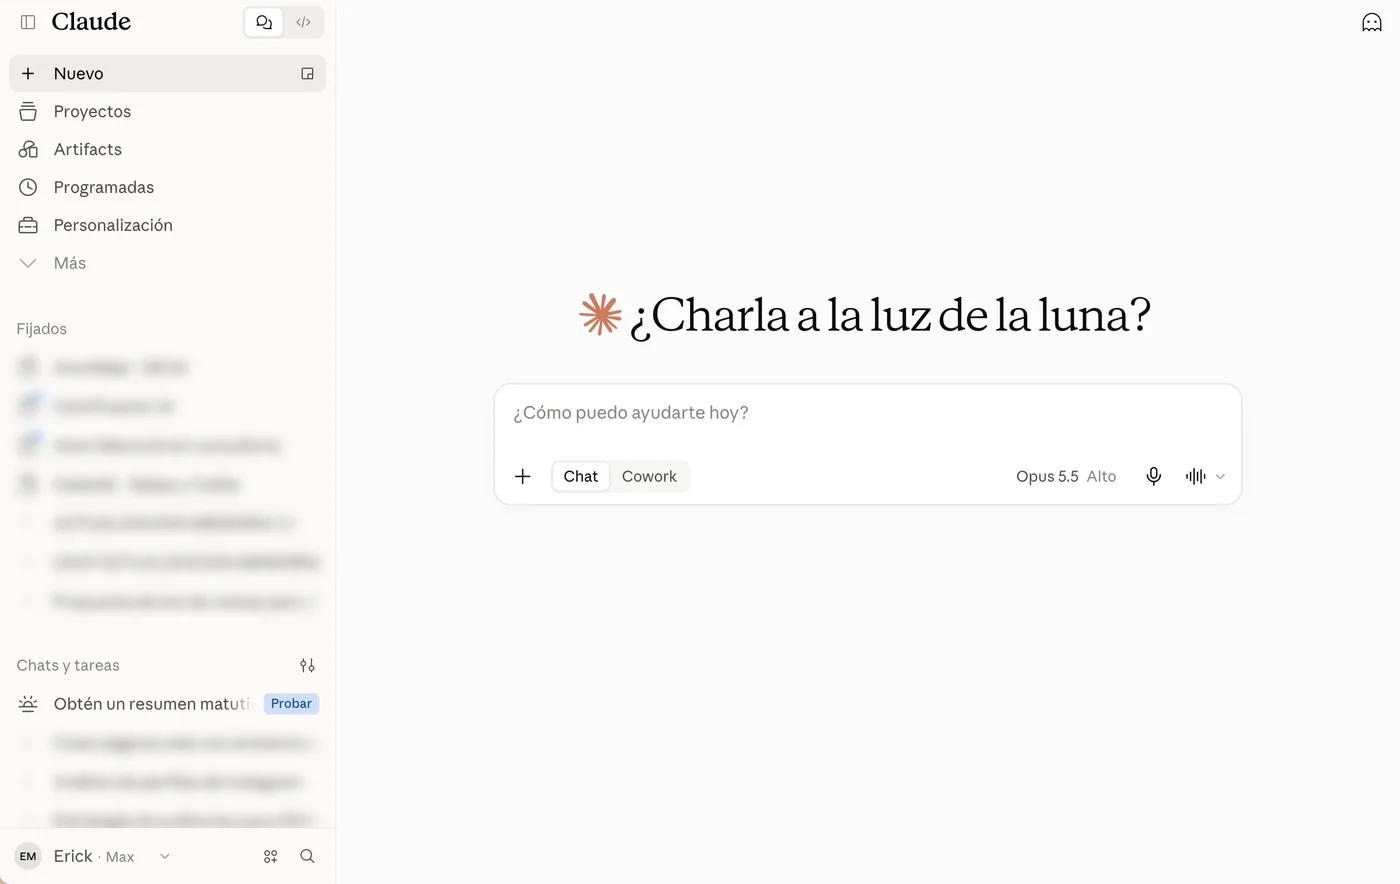Focus the ¿Cómo puedo ayudarte hoy? input

click(x=868, y=413)
